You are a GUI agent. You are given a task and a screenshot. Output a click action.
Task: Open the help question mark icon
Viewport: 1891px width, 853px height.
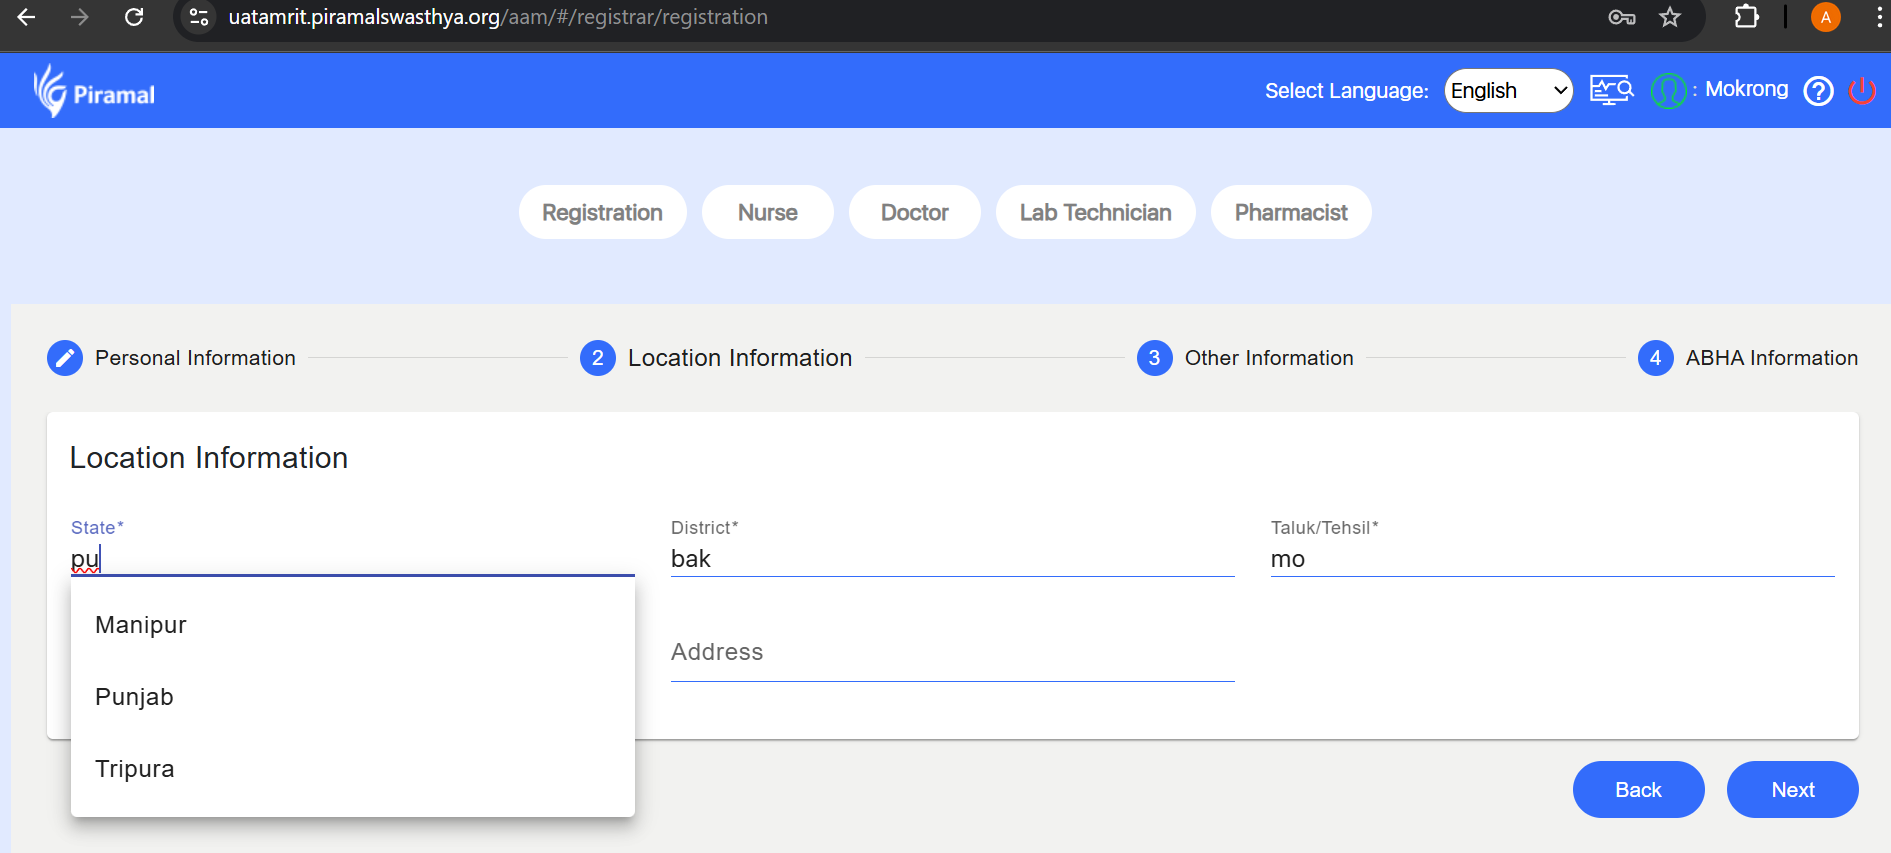(x=1818, y=91)
